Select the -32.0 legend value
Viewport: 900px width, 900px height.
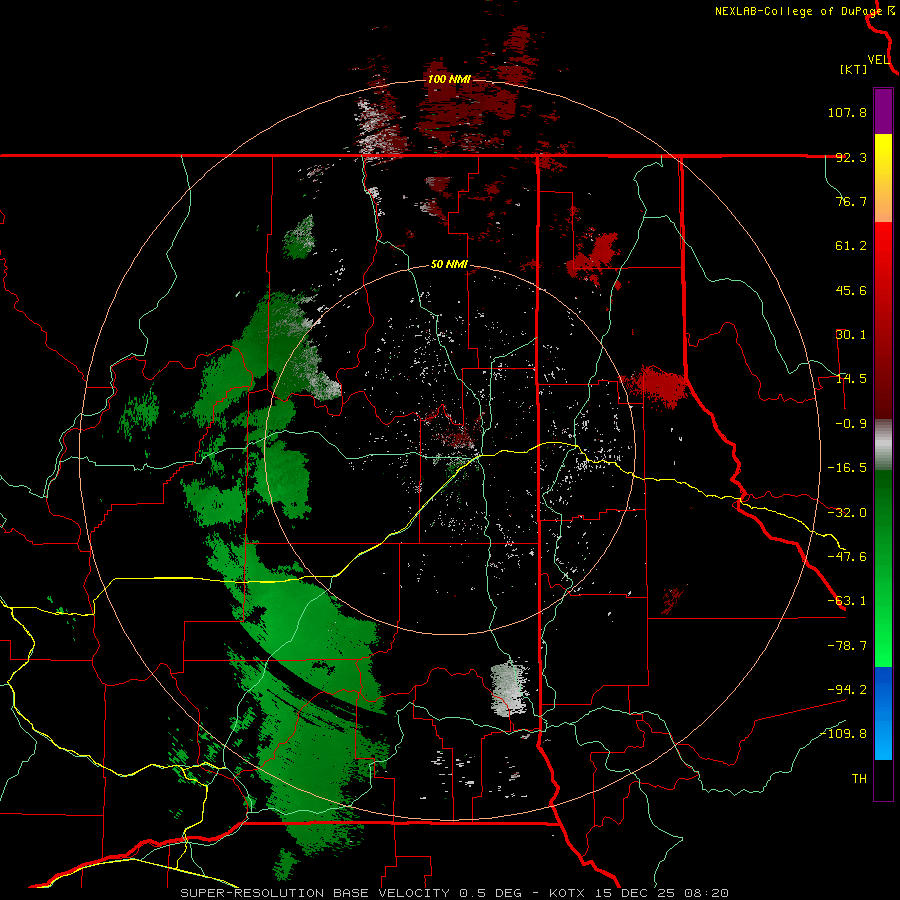[847, 513]
